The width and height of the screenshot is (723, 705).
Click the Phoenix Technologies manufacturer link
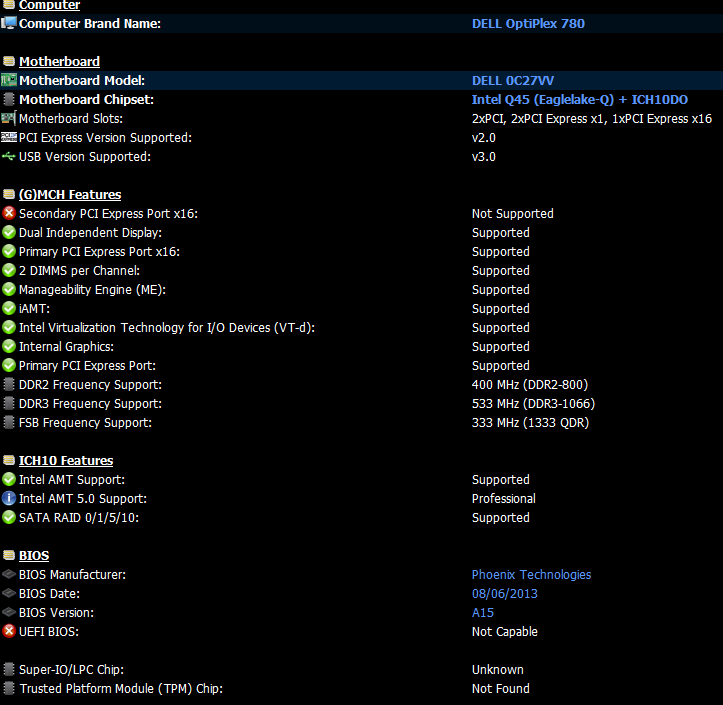click(532, 575)
